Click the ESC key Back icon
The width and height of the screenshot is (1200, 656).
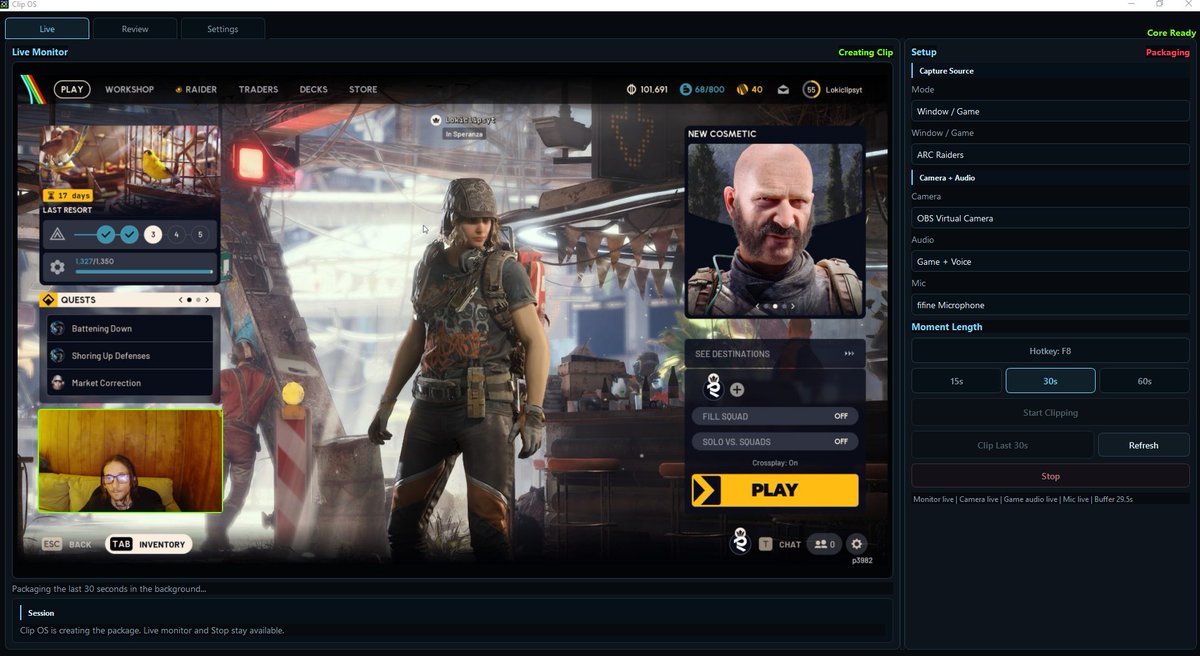pos(53,544)
